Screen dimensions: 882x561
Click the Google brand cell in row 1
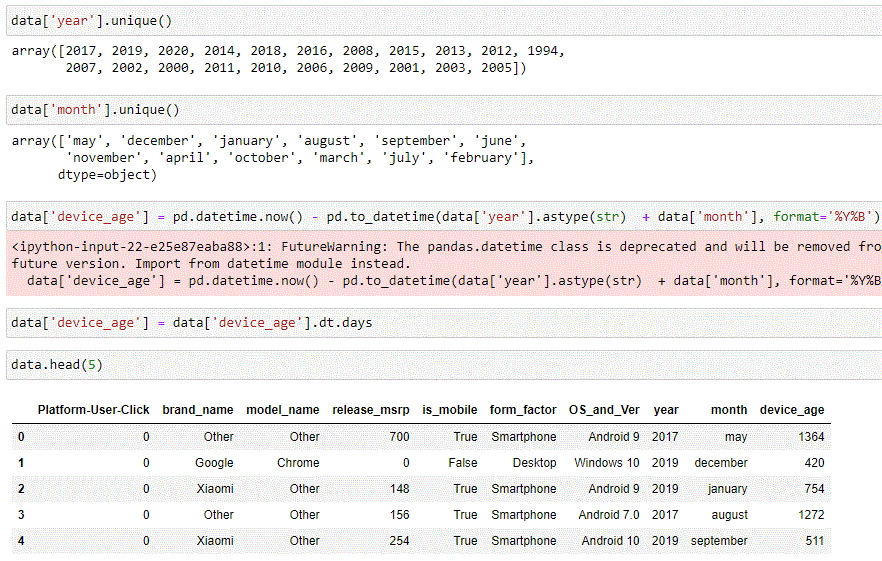pos(214,463)
